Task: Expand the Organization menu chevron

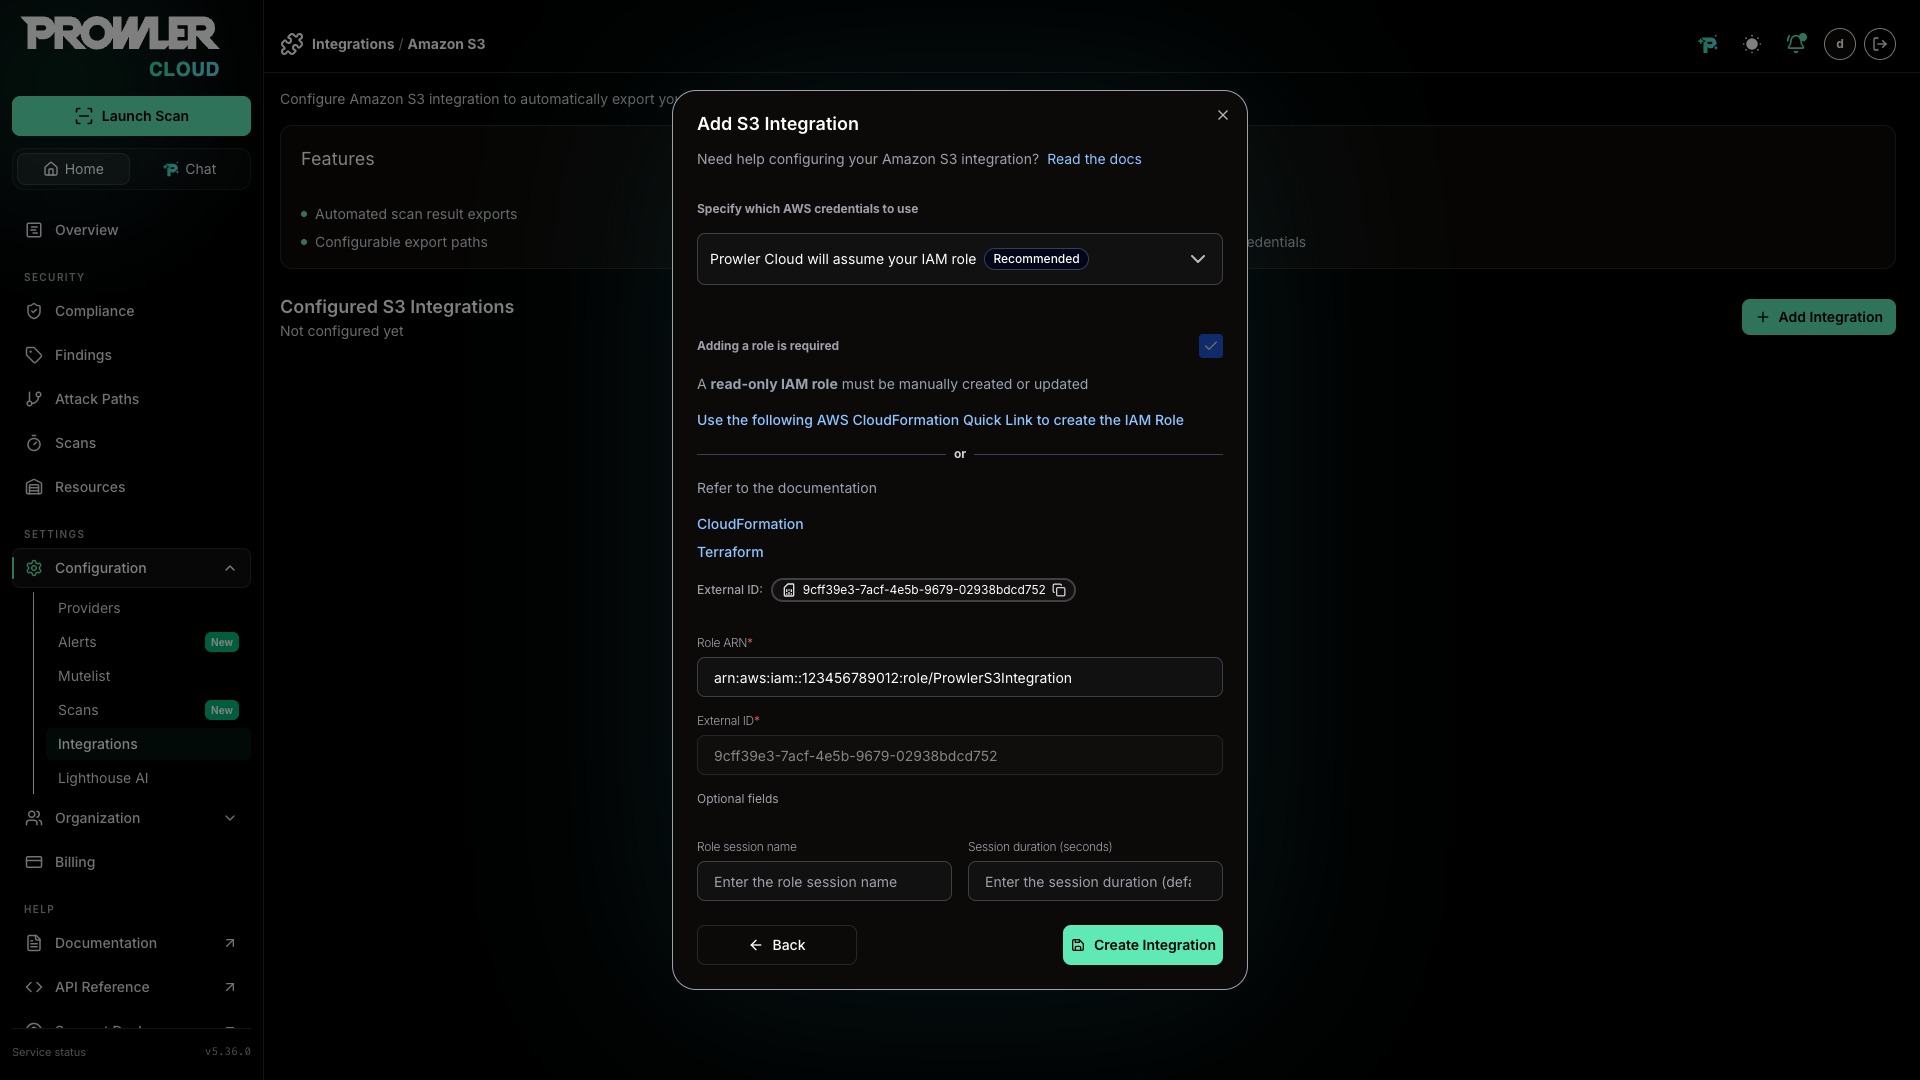Action: coord(230,818)
